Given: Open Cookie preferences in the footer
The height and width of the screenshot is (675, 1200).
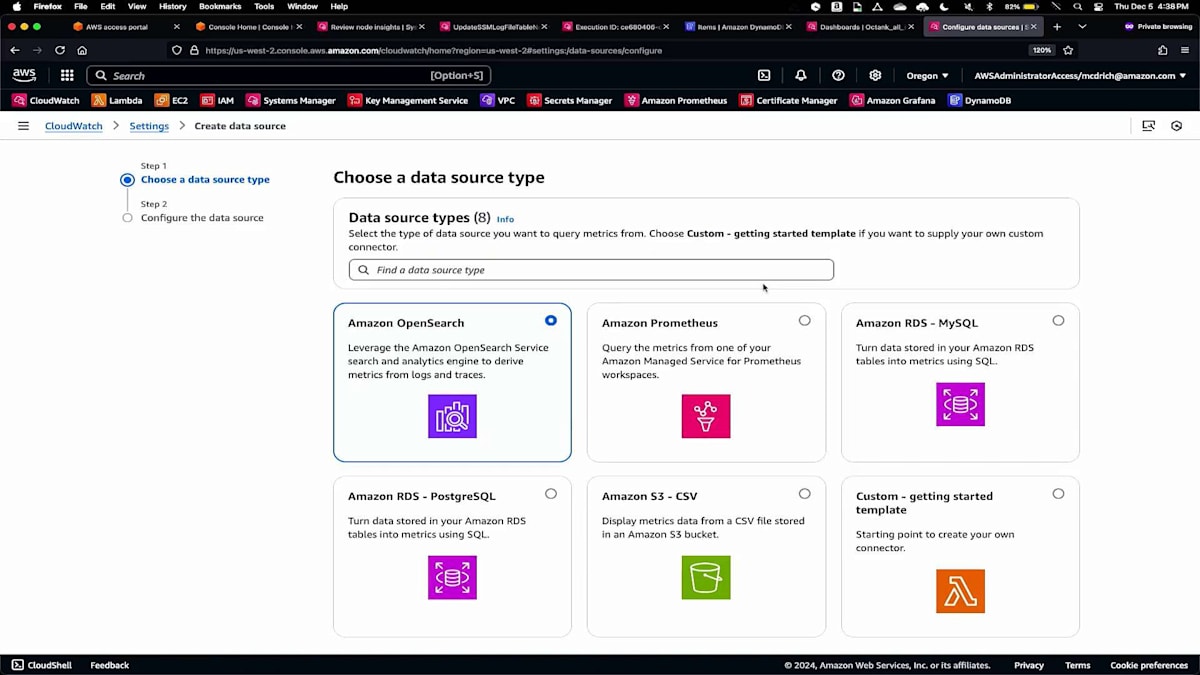Looking at the screenshot, I should point(1149,665).
